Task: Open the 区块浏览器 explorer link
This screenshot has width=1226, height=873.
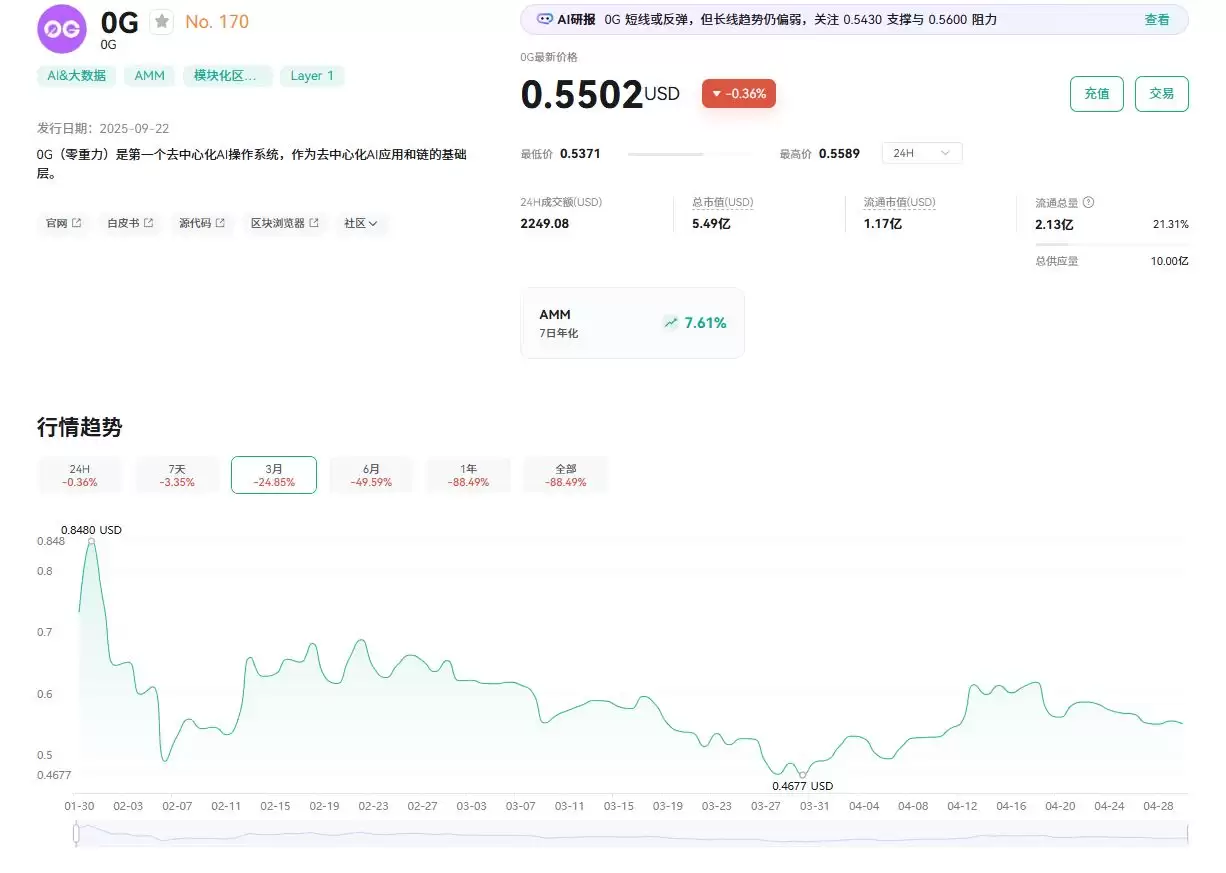Action: pos(285,223)
